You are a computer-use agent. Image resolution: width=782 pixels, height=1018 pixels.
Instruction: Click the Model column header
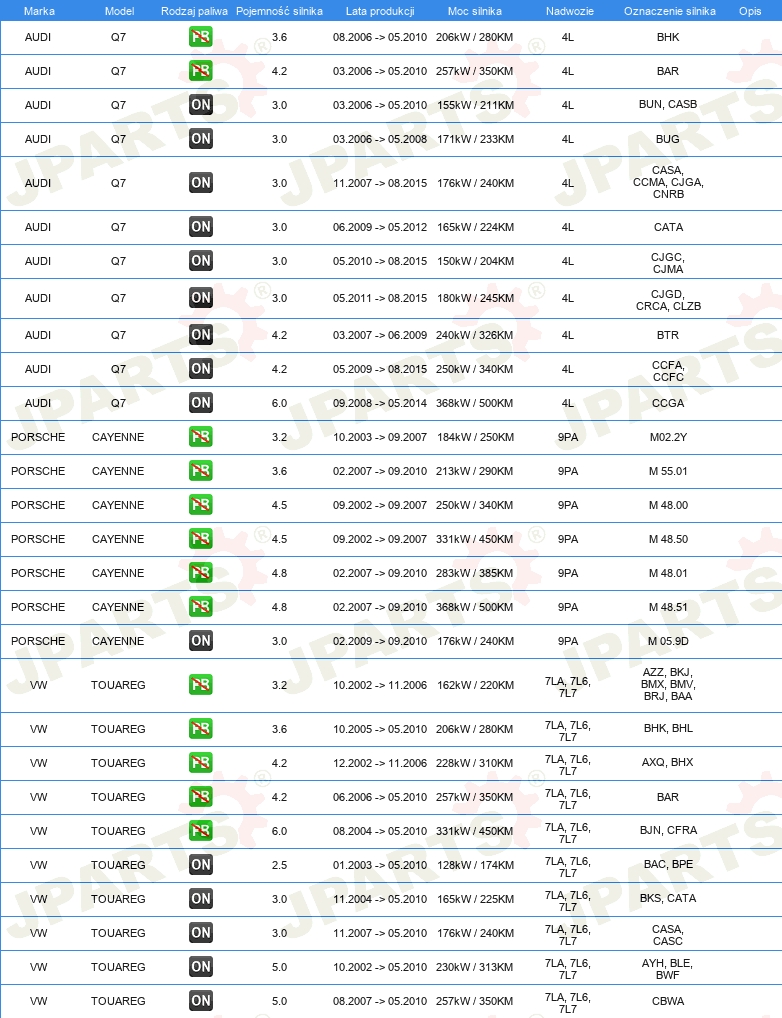coord(120,11)
